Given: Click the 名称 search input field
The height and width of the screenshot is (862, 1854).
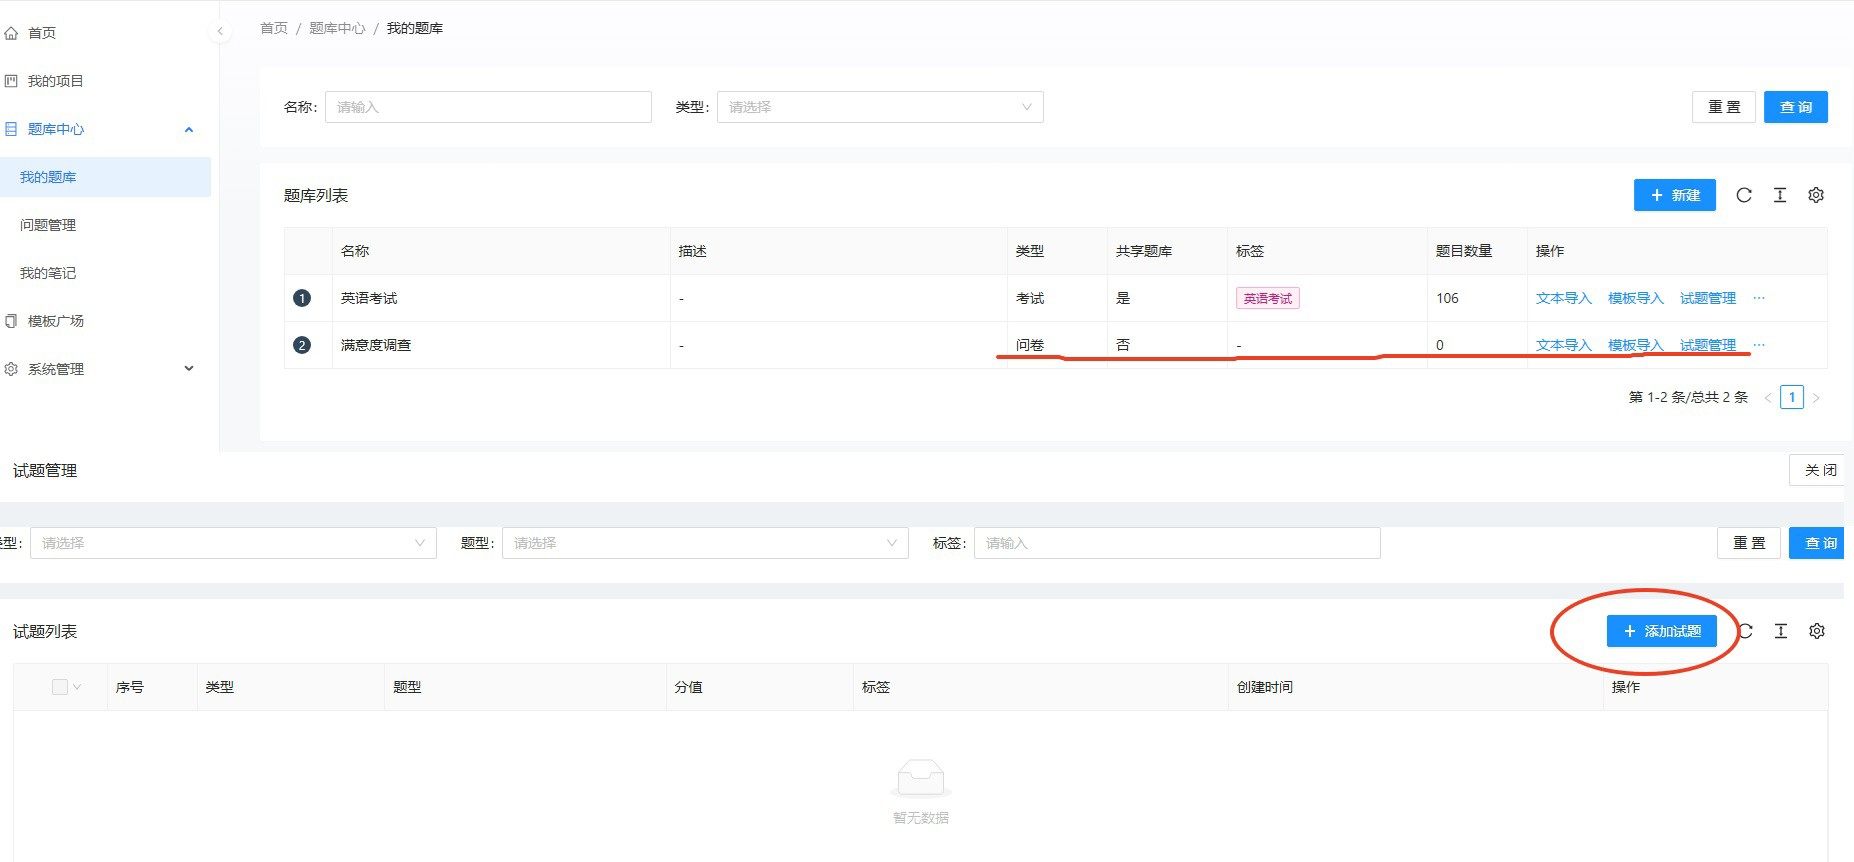Looking at the screenshot, I should pyautogui.click(x=488, y=107).
